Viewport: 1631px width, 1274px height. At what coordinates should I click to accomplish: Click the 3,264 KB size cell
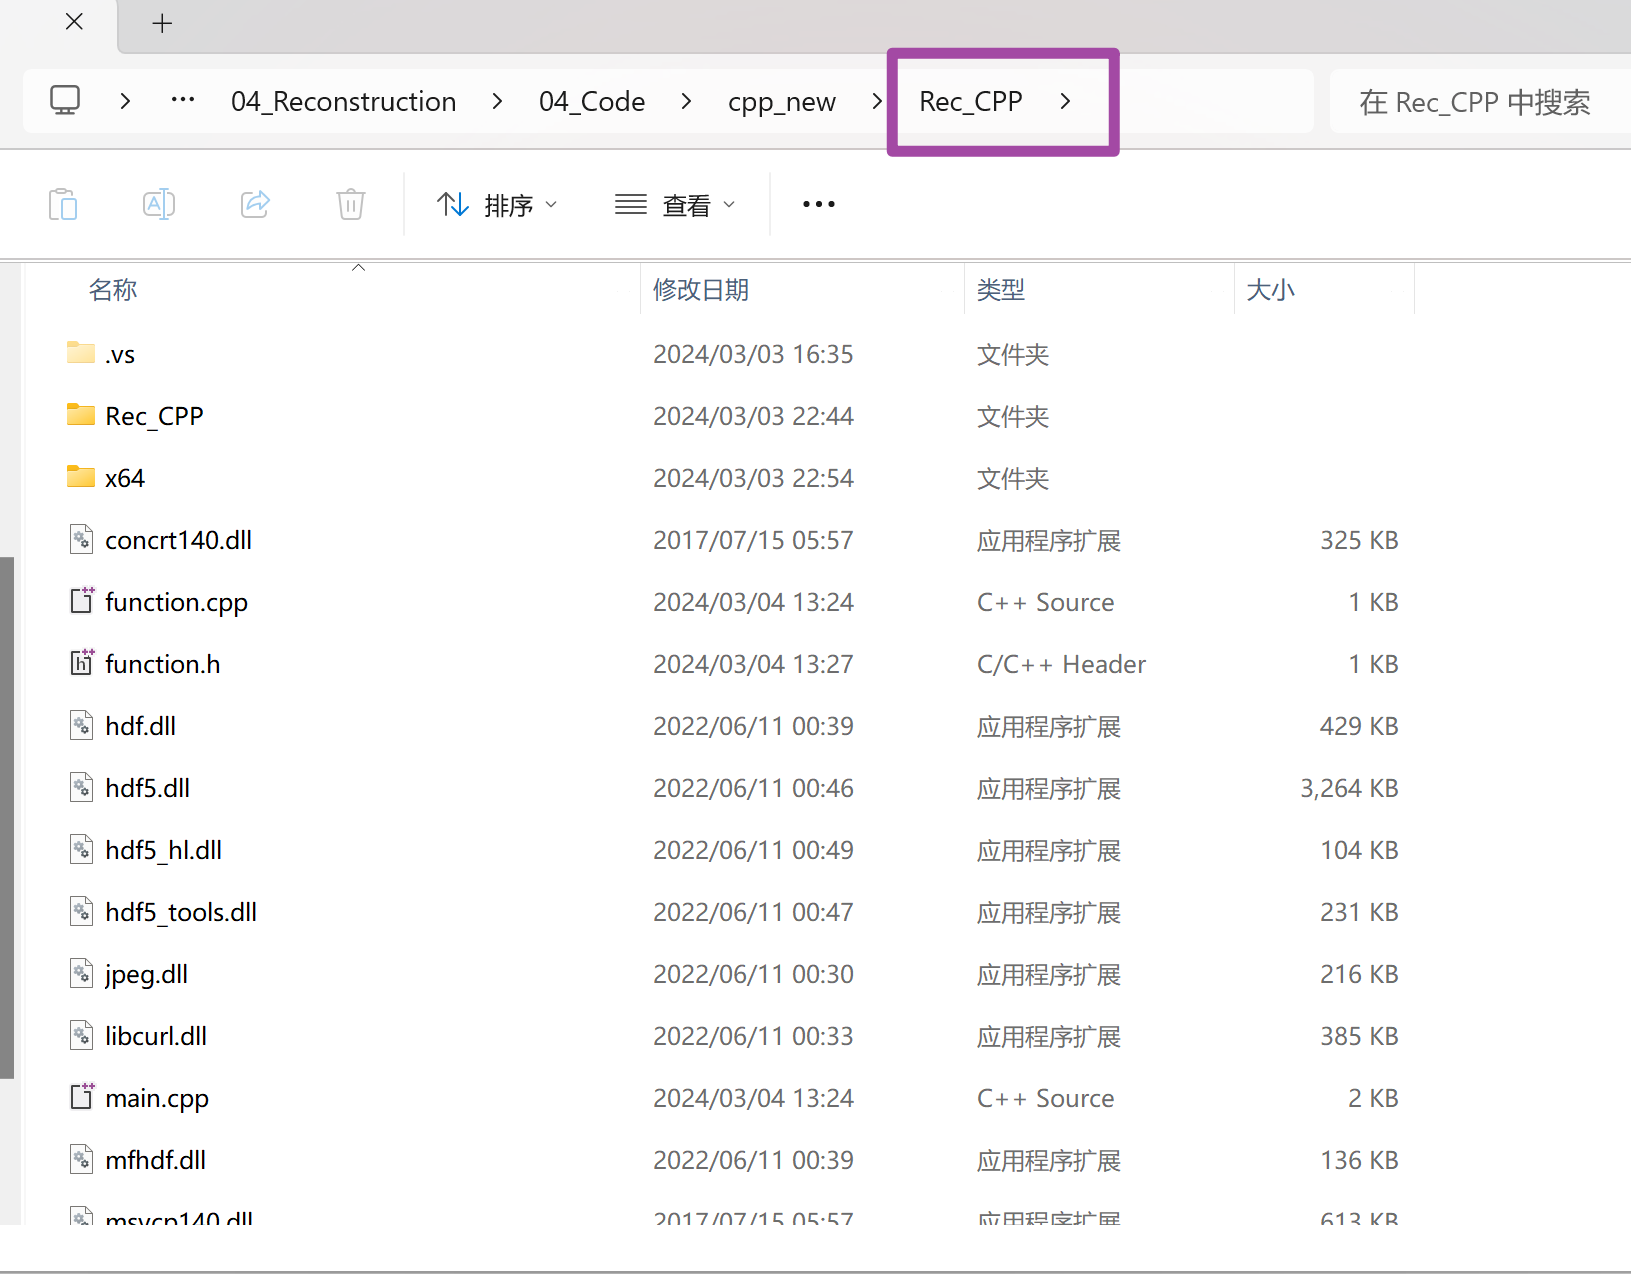[1349, 788]
